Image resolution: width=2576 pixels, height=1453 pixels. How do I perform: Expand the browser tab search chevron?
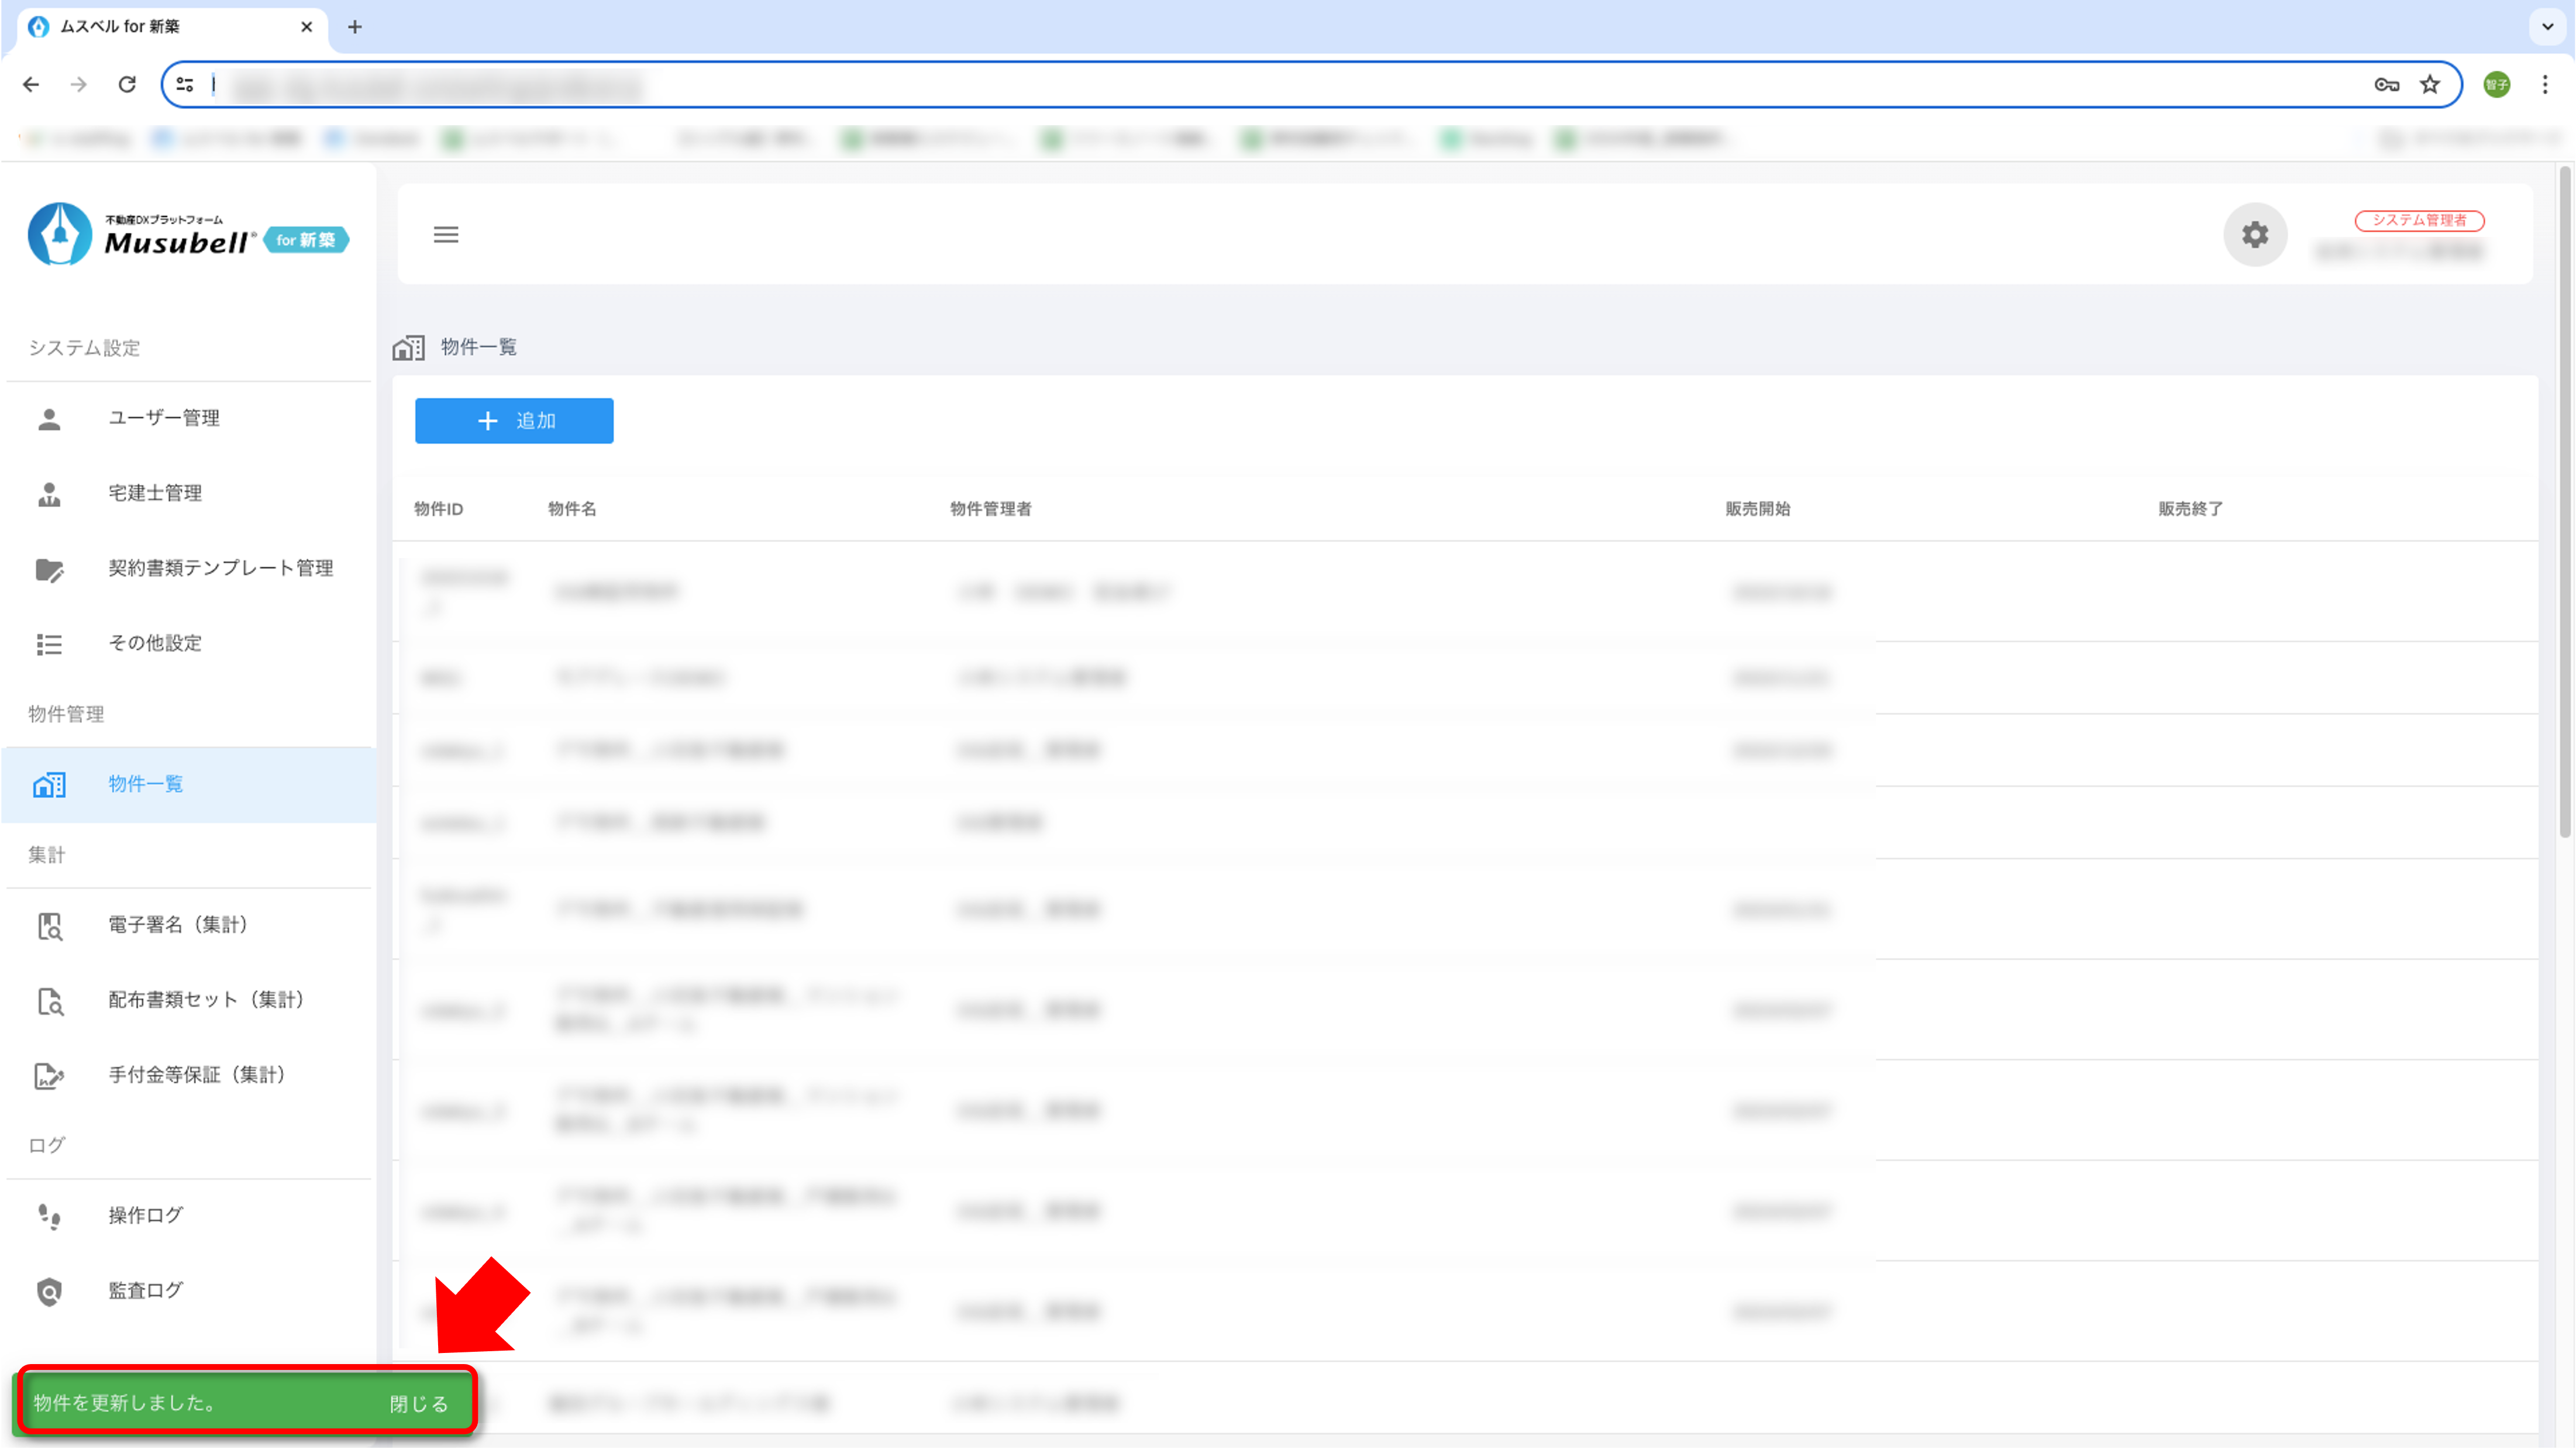[x=2547, y=27]
